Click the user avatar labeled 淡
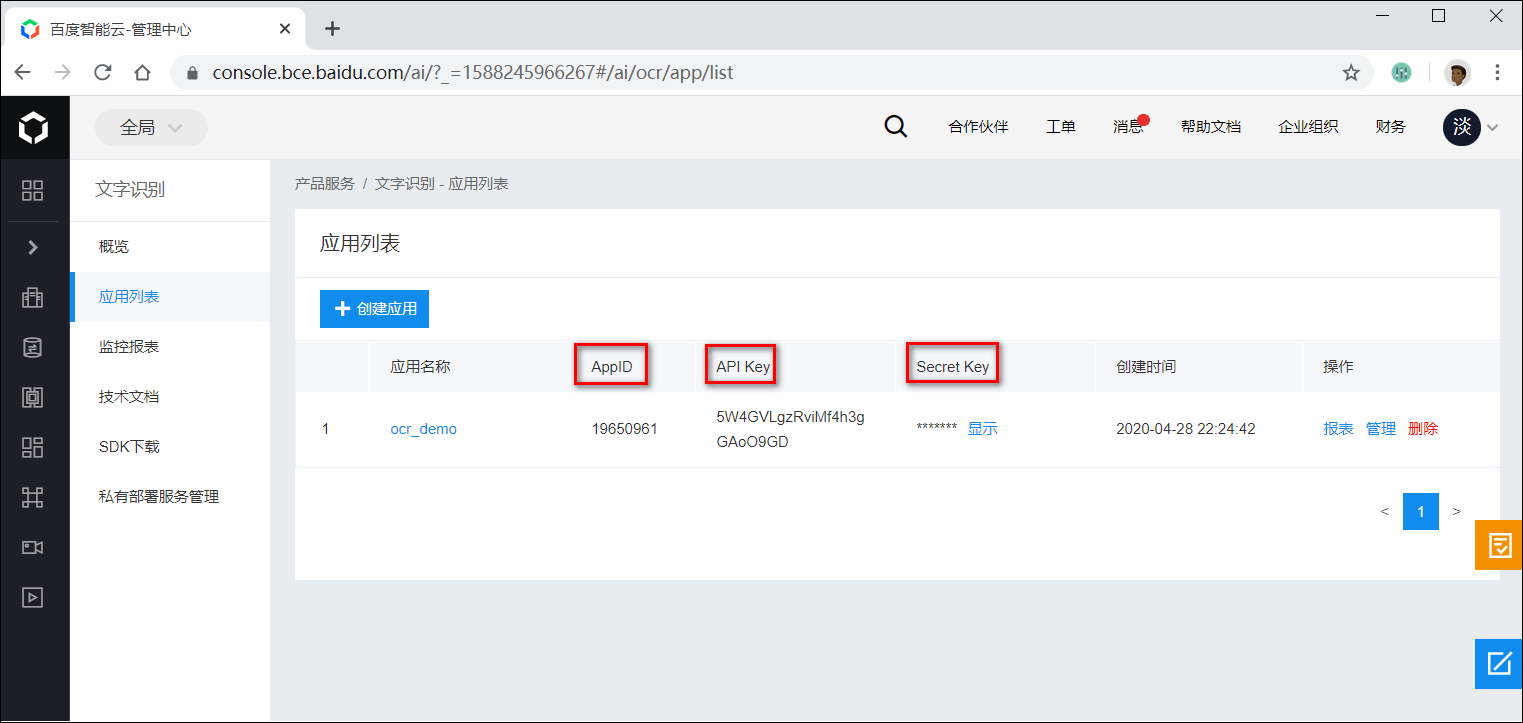 tap(1461, 127)
